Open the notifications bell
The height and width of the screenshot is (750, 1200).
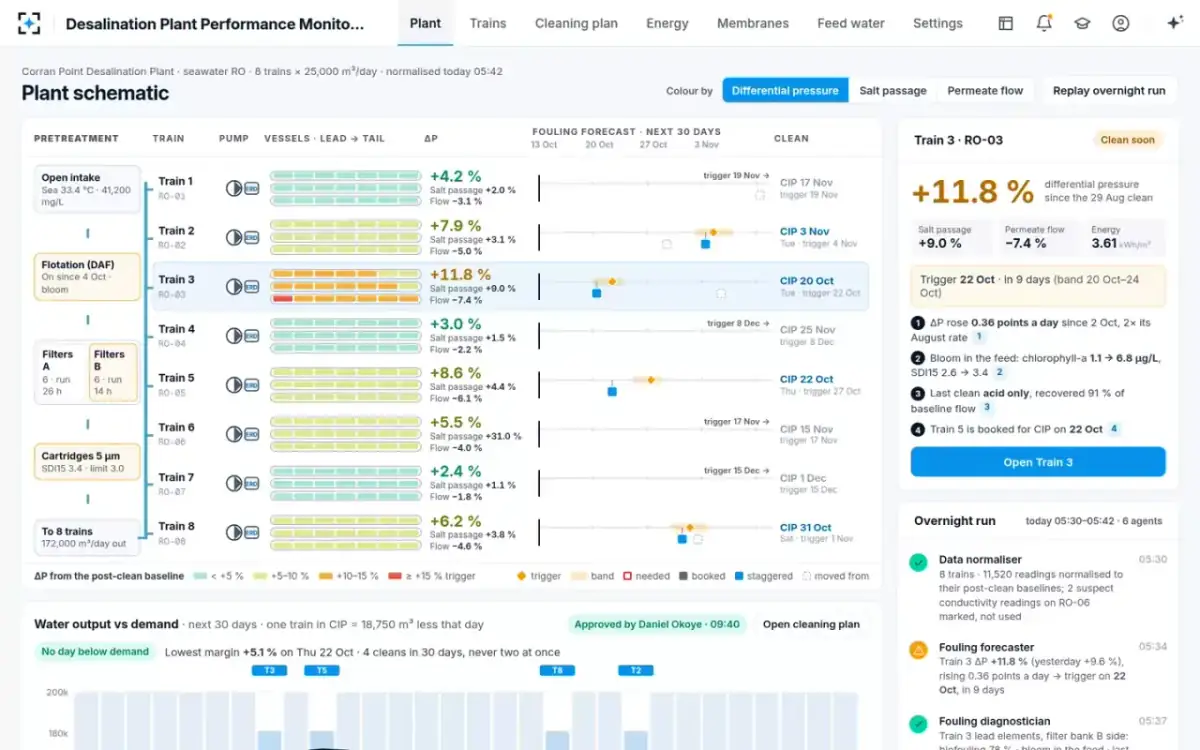pos(1044,23)
